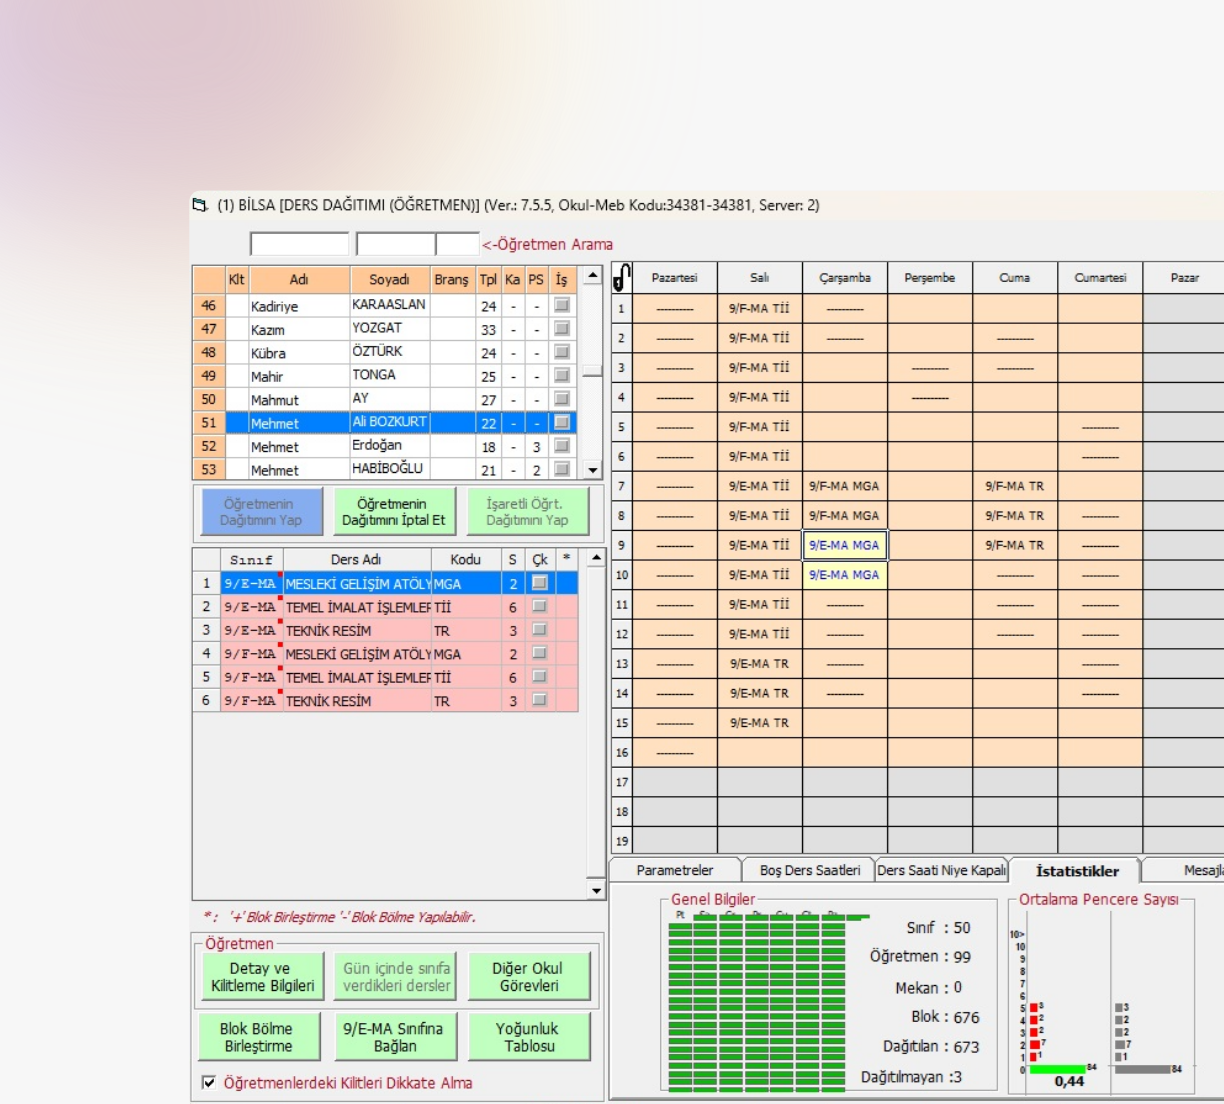Click the İş box for Mahmut AY
The image size is (1224, 1104).
562,399
